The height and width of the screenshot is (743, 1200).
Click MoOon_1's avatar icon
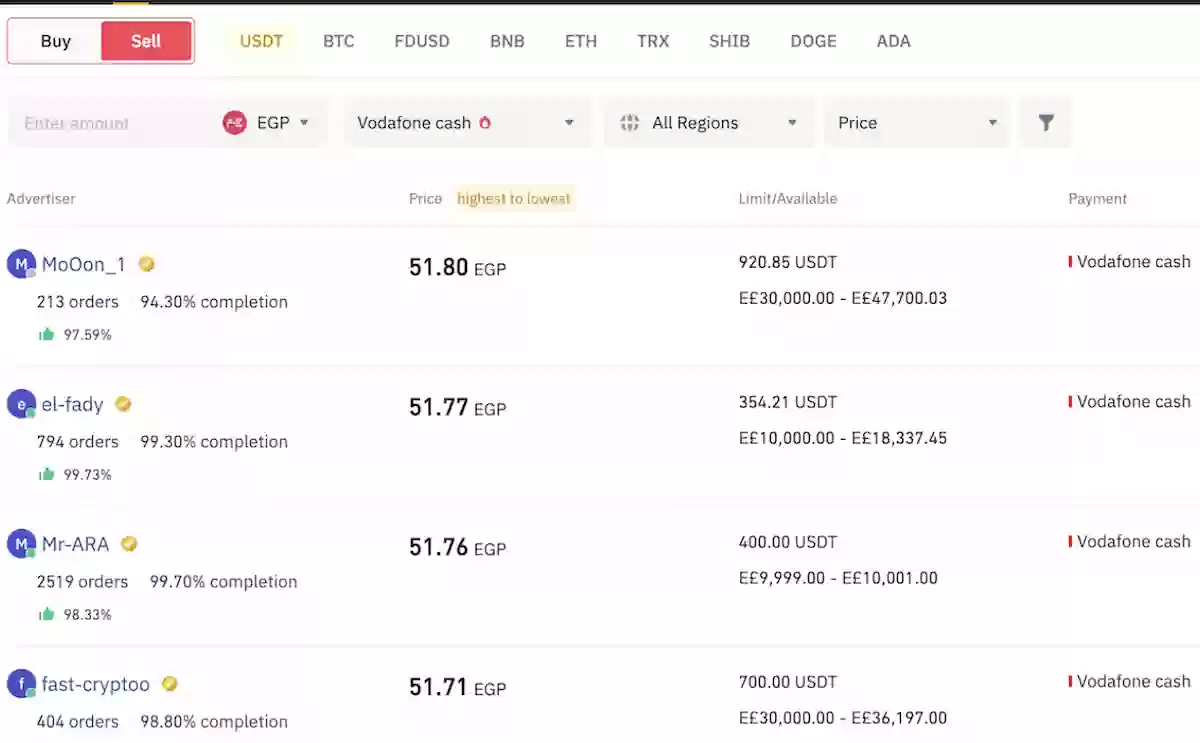pyautogui.click(x=21, y=263)
